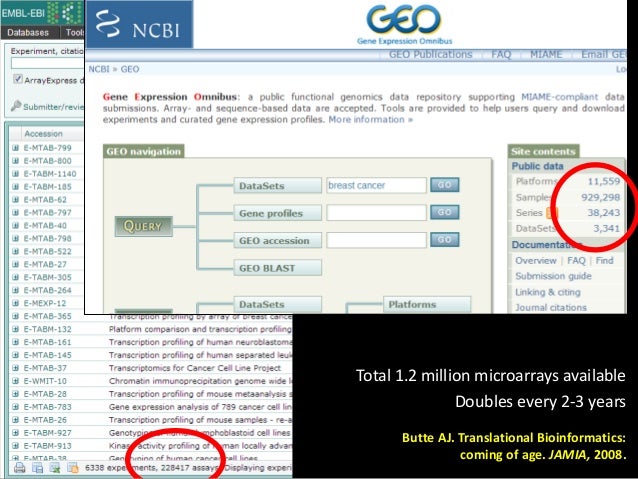Click the Gene profiles button
This screenshot has height=479, width=638.
pyautogui.click(x=277, y=213)
